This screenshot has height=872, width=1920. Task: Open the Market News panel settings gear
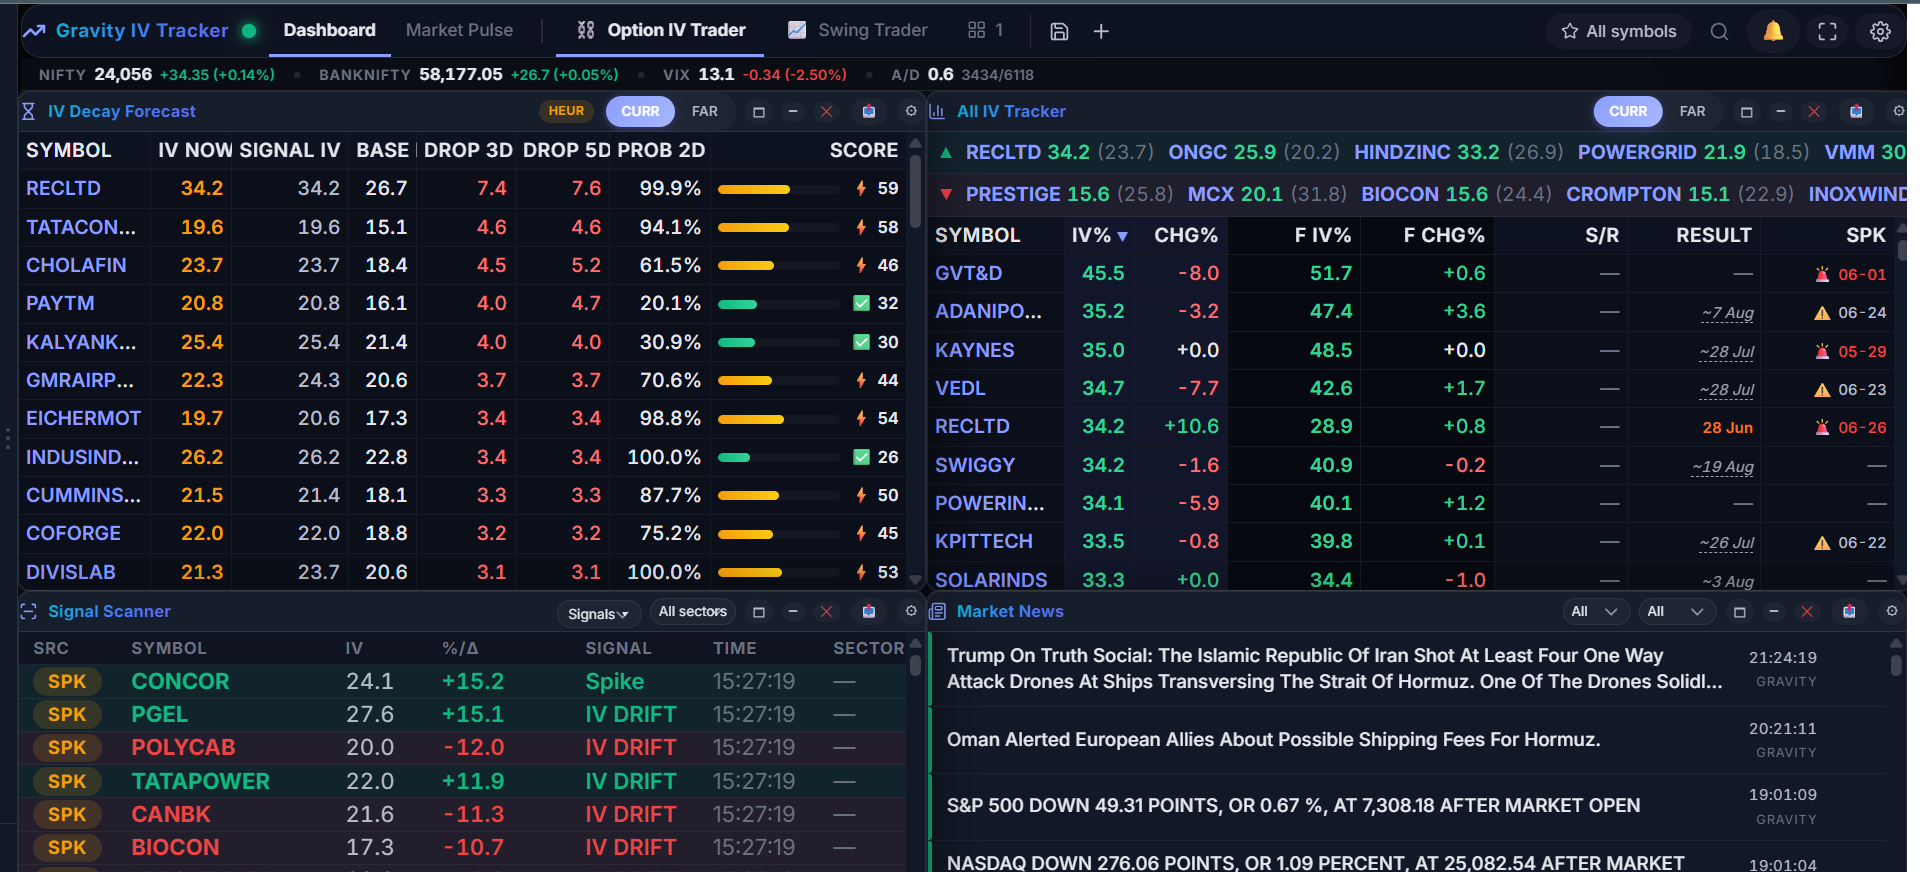(1892, 611)
